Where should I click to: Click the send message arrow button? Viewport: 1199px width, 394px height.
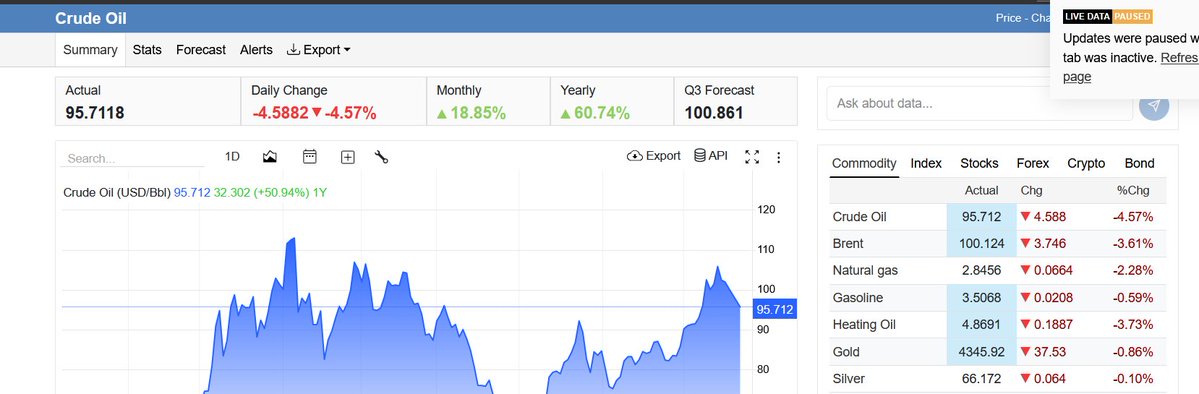click(1154, 105)
